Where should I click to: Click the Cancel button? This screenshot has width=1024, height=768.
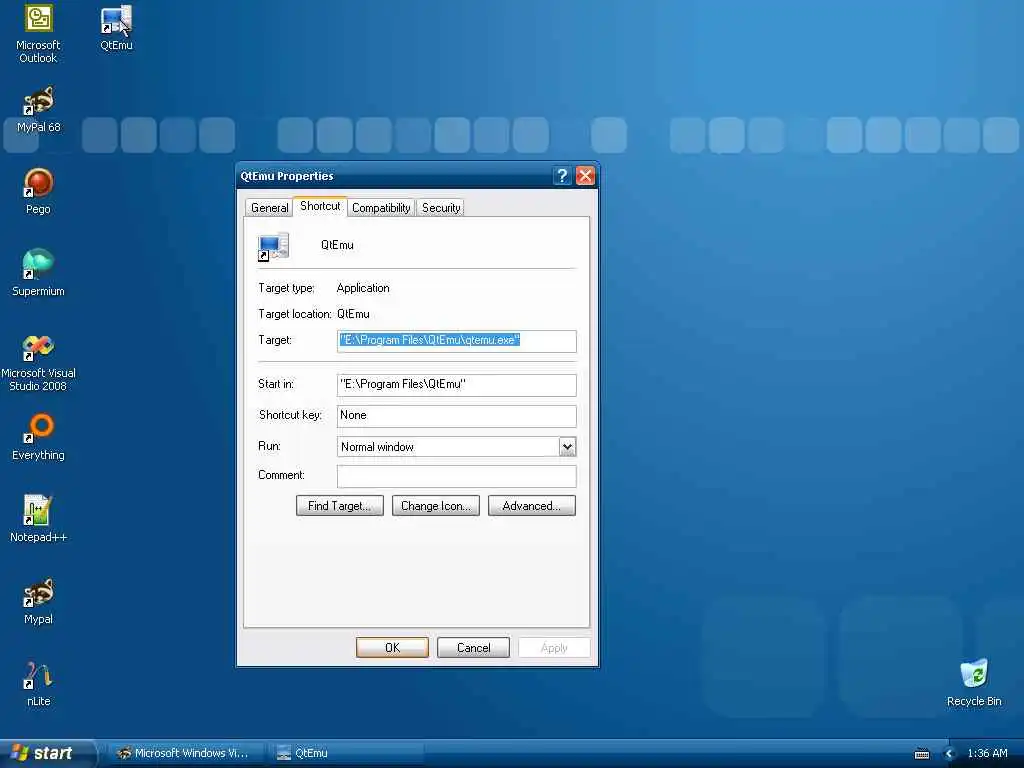(473, 648)
